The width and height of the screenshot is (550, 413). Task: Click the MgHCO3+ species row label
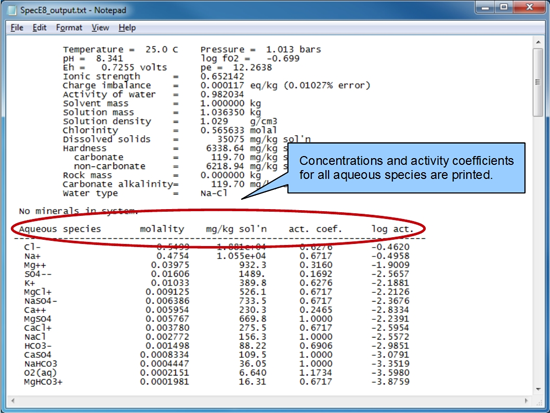point(43,382)
